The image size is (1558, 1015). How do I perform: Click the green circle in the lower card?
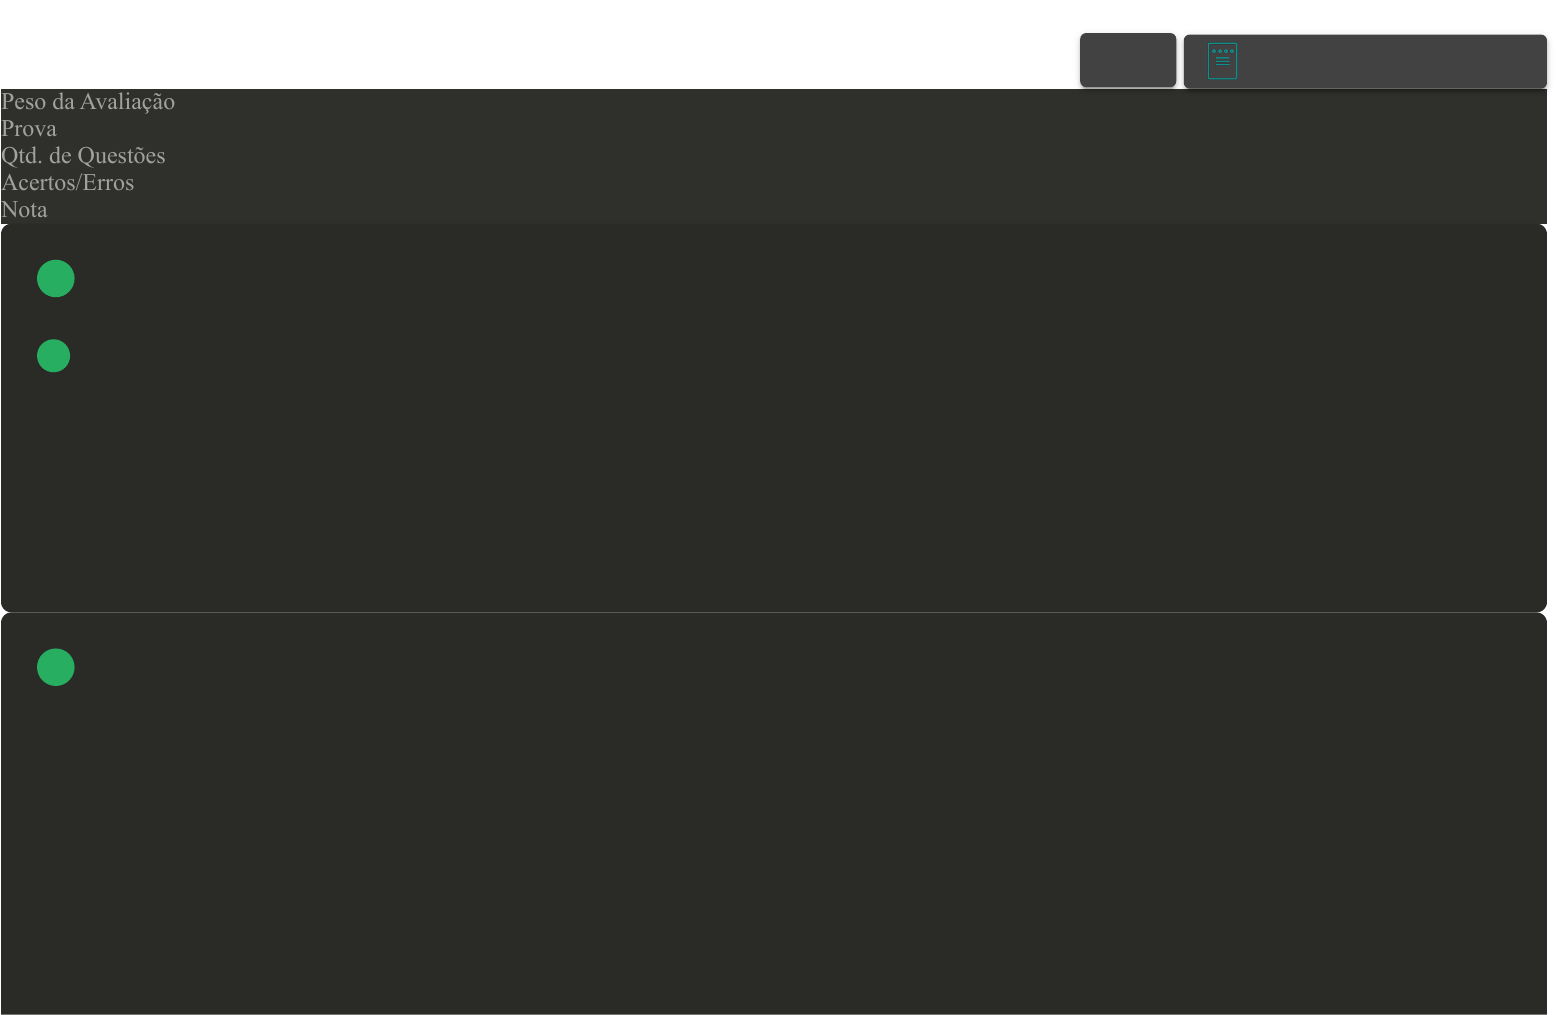point(56,668)
